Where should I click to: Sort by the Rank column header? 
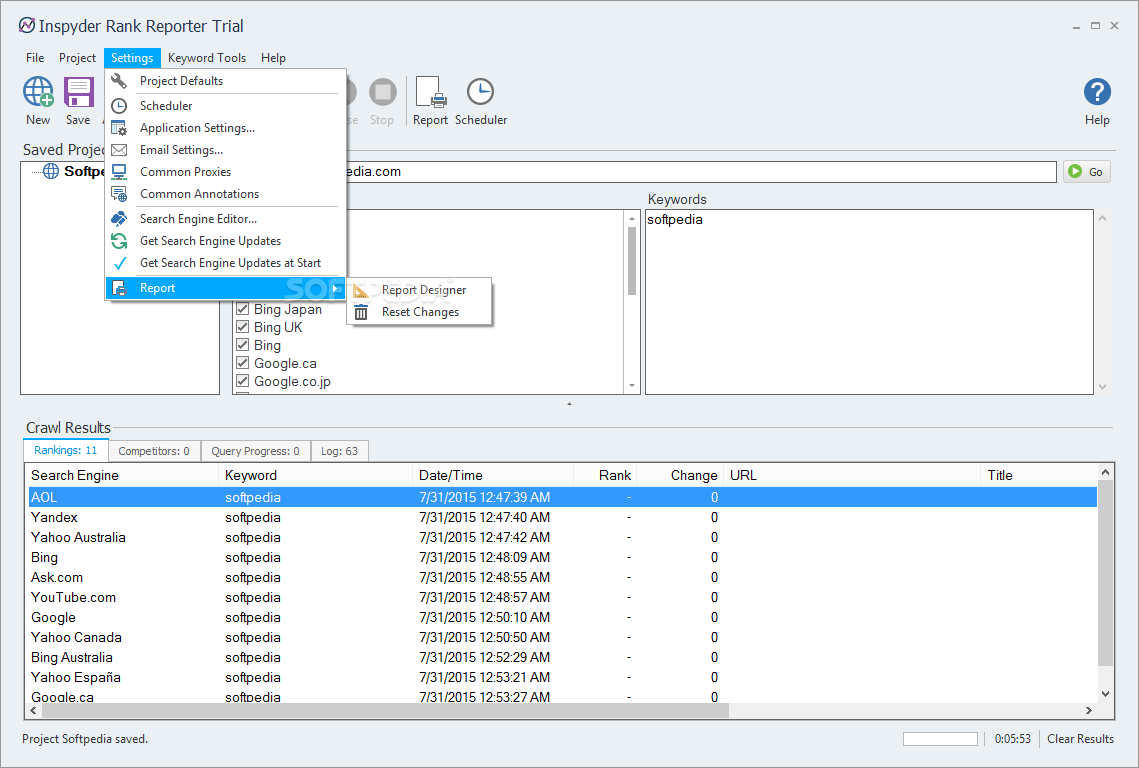point(605,475)
